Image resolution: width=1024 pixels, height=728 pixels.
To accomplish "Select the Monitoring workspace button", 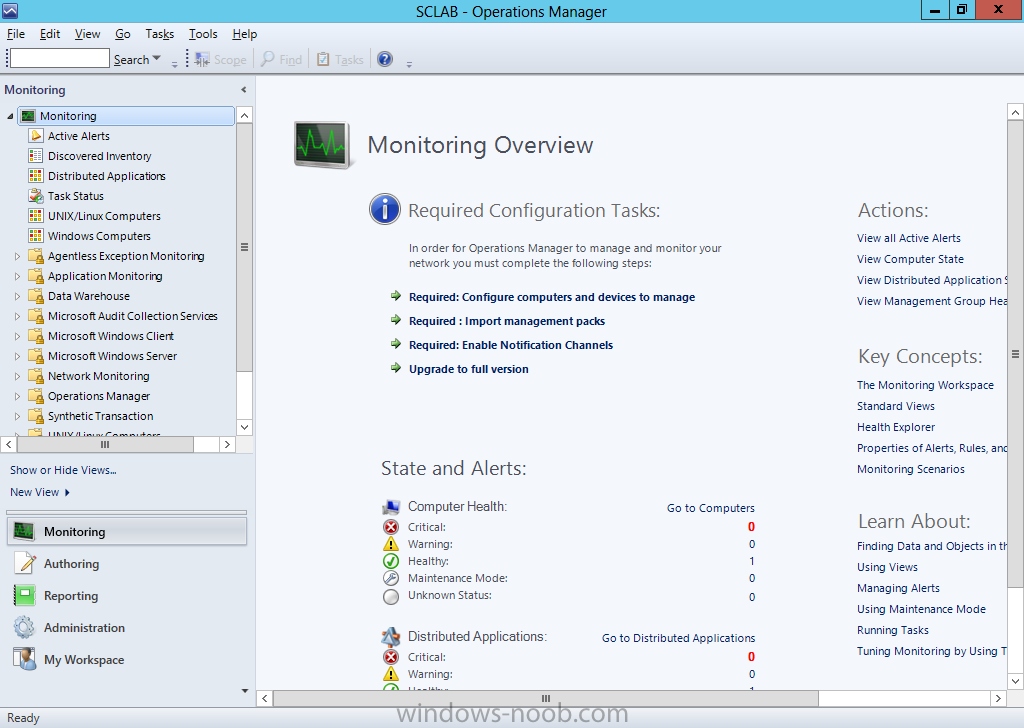I will pyautogui.click(x=127, y=531).
